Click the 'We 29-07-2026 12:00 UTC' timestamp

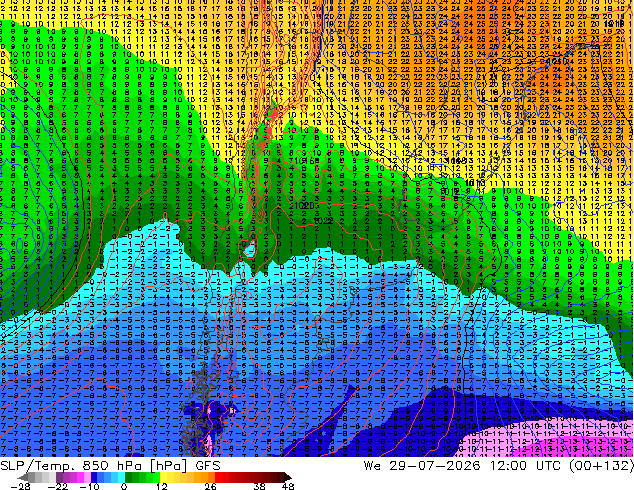point(463,466)
